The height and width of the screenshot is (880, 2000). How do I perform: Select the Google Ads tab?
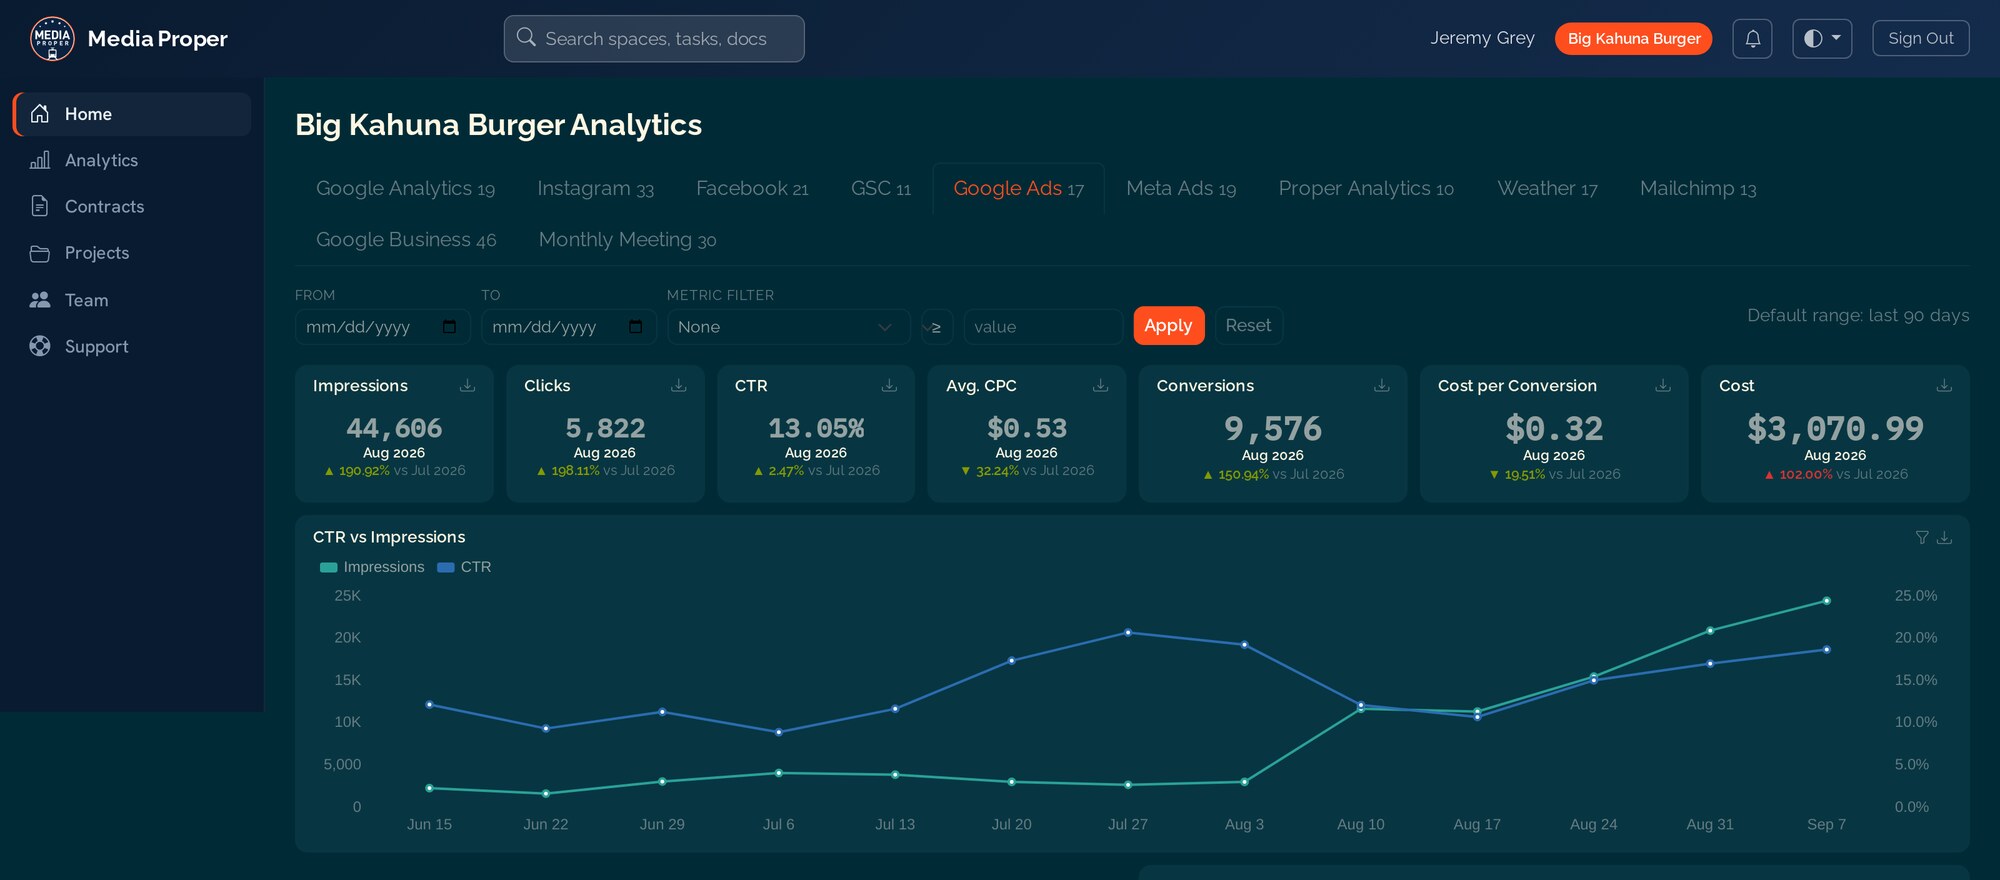[x=1018, y=189]
